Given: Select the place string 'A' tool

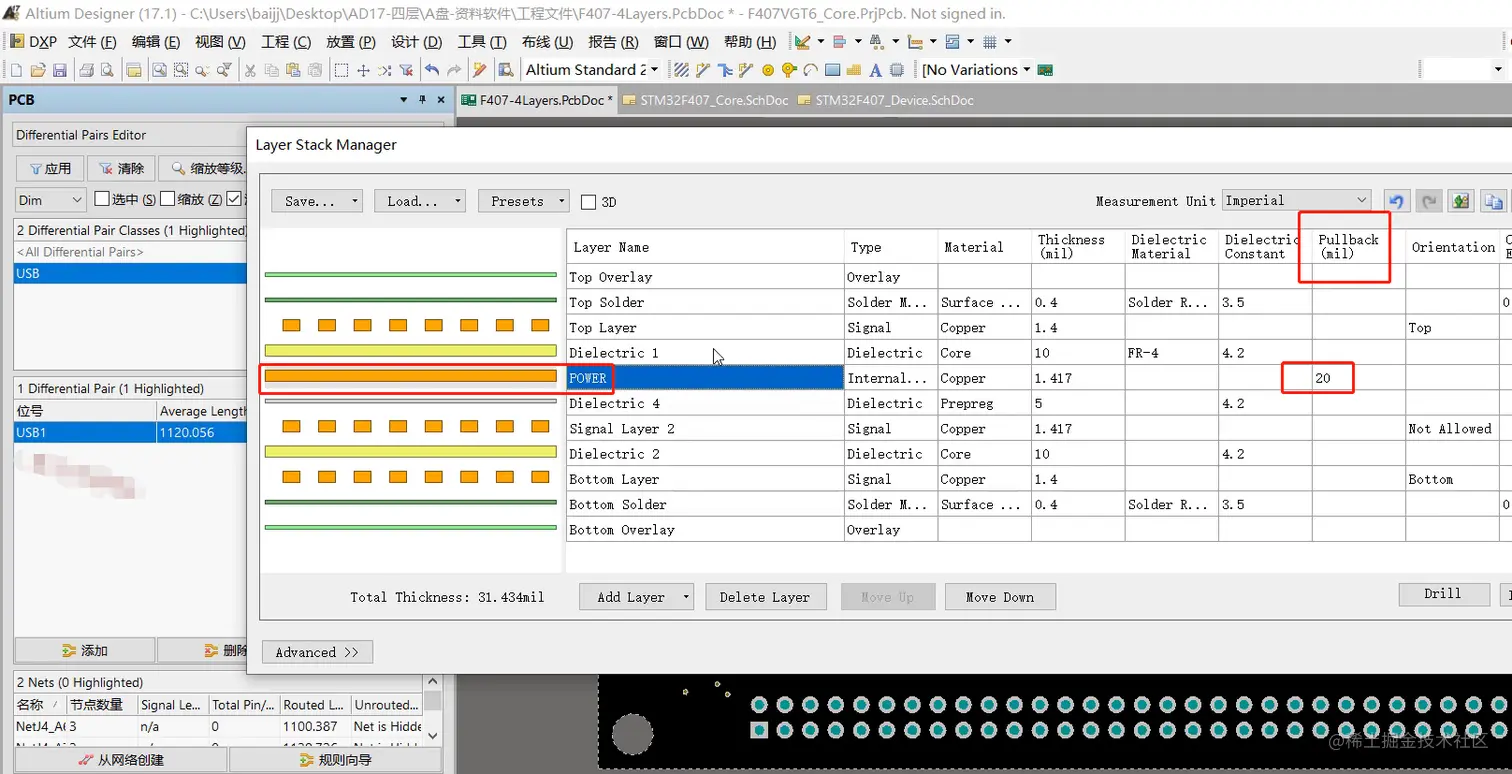Looking at the screenshot, I should tap(876, 70).
